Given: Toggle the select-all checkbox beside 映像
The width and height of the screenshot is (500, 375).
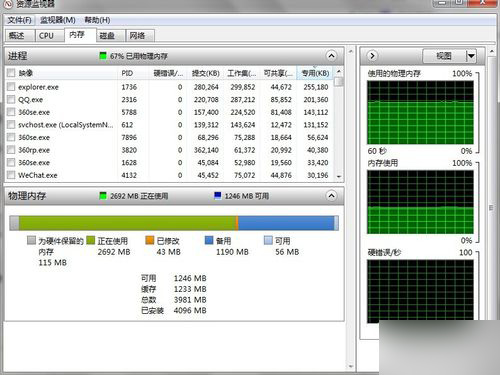Looking at the screenshot, I should click(11, 73).
